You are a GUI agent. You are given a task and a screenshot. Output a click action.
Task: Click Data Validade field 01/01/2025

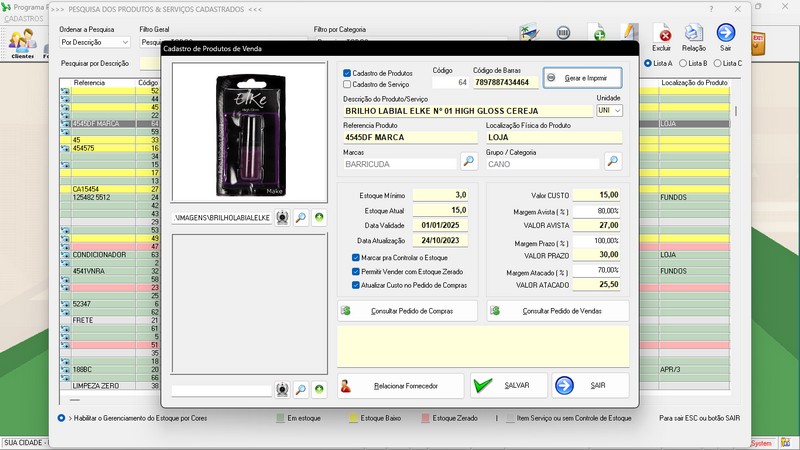pyautogui.click(x=440, y=225)
